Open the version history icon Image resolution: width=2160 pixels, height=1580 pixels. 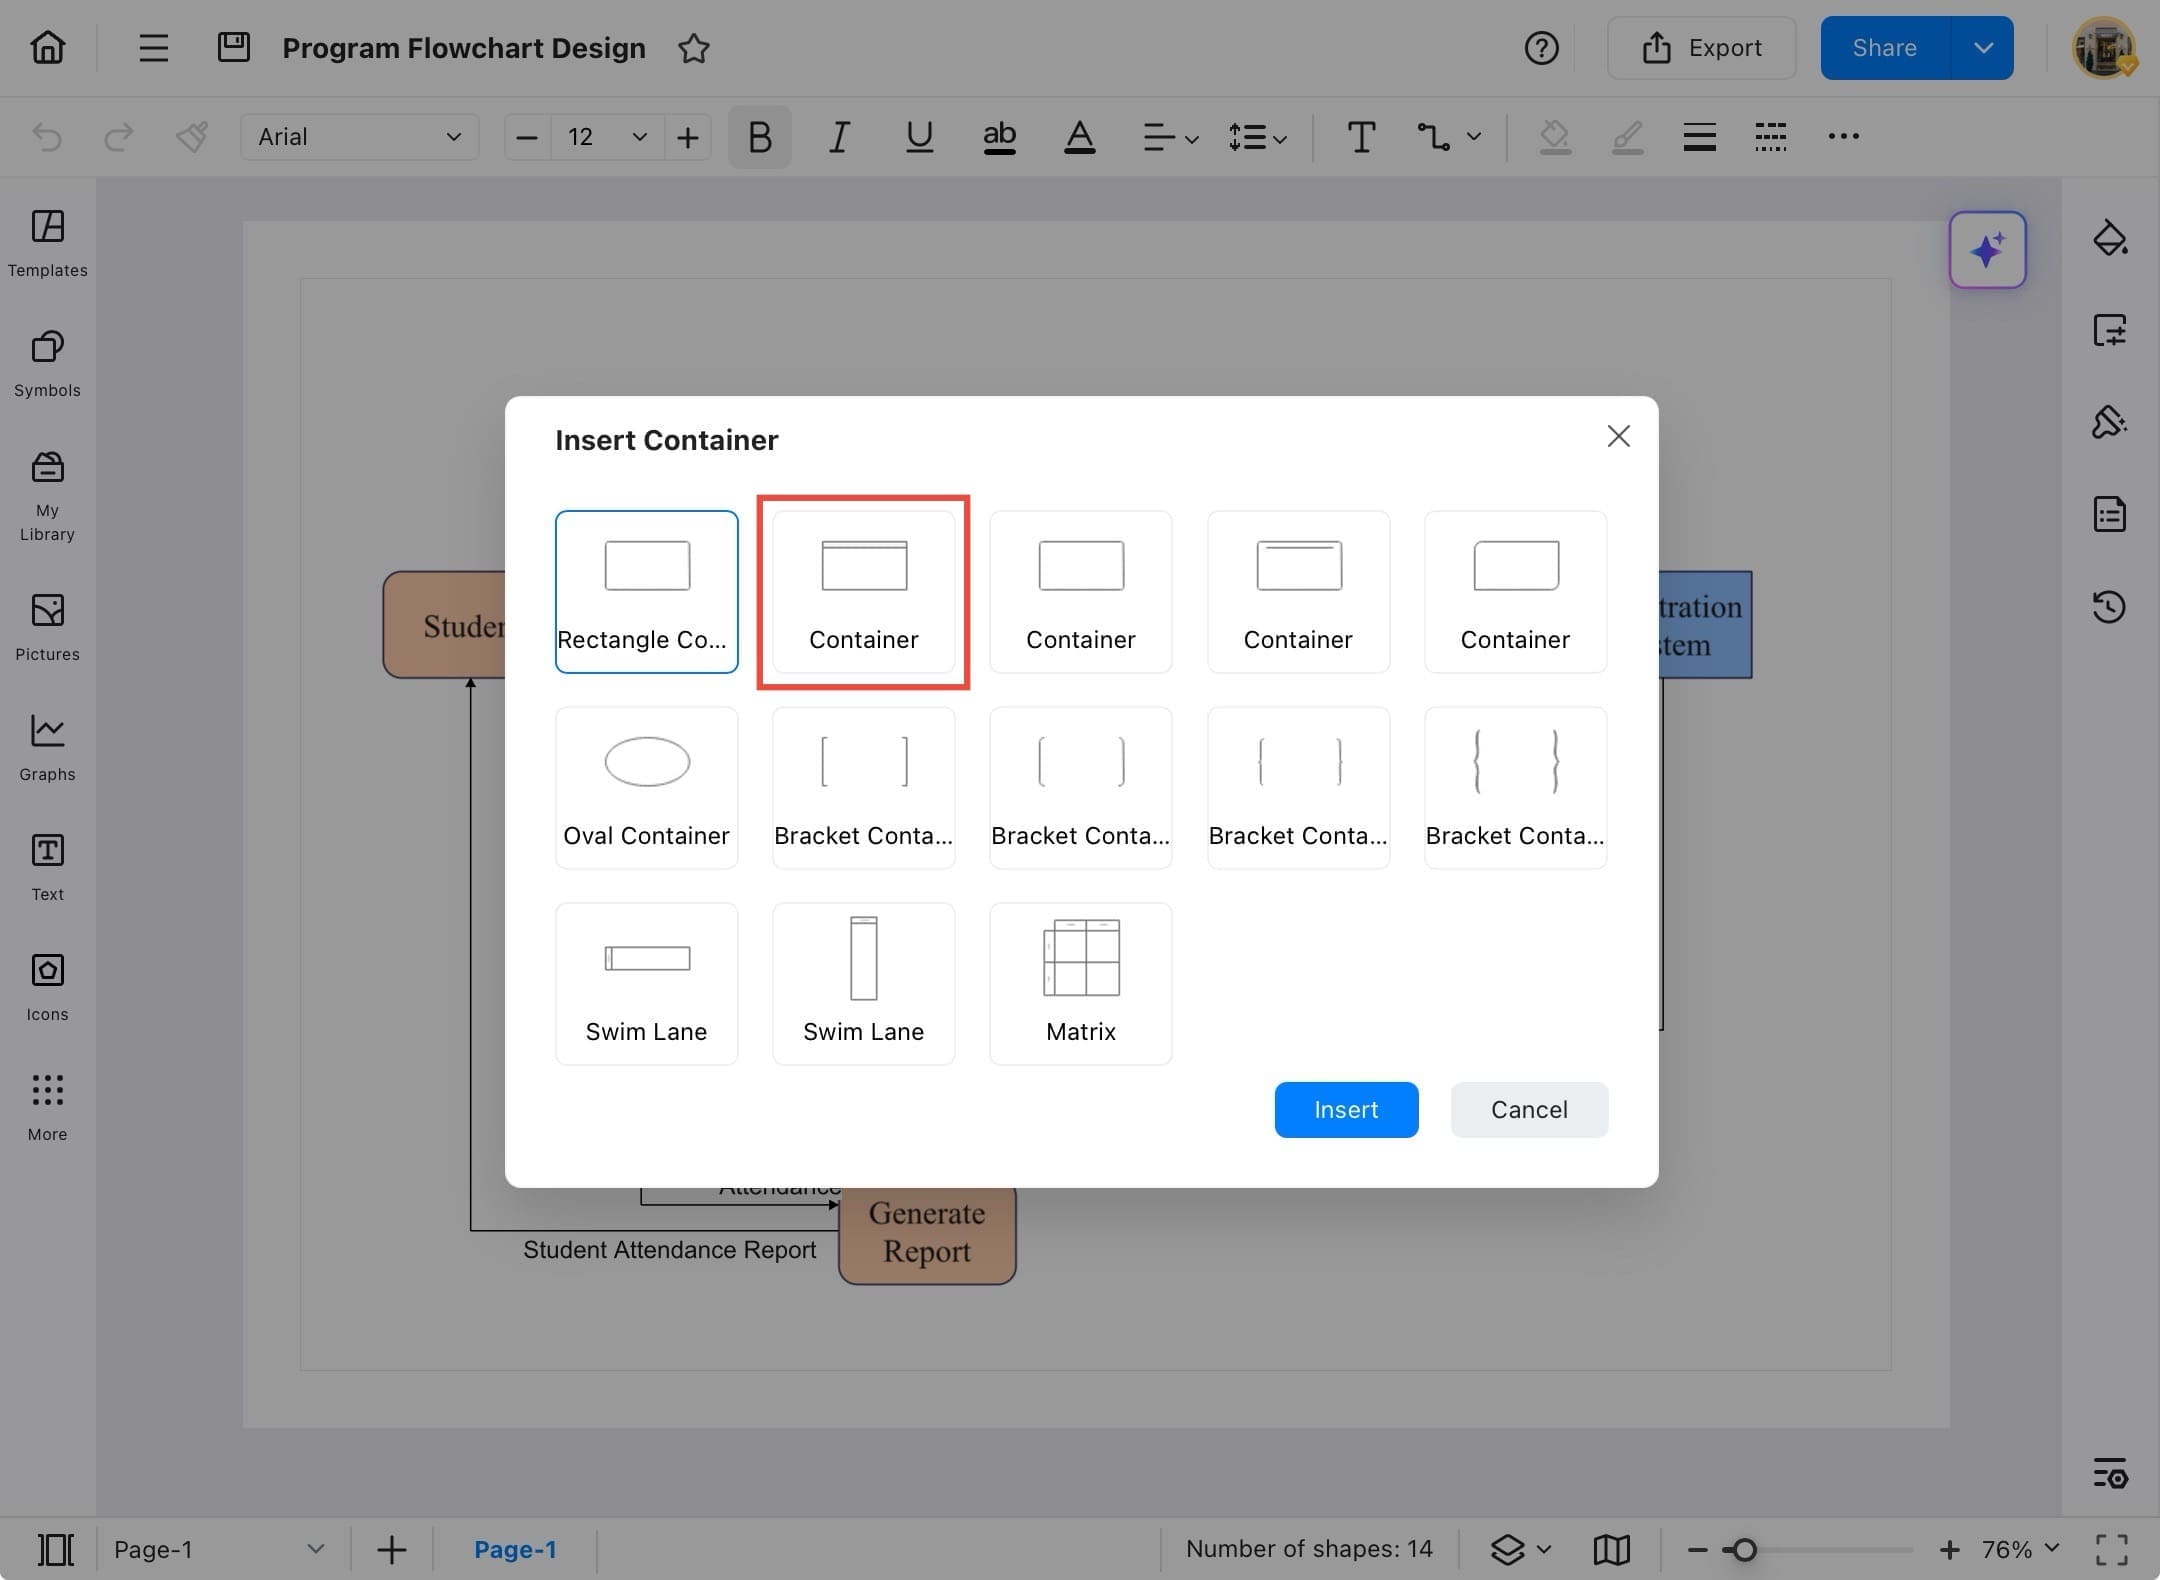[x=2109, y=607]
